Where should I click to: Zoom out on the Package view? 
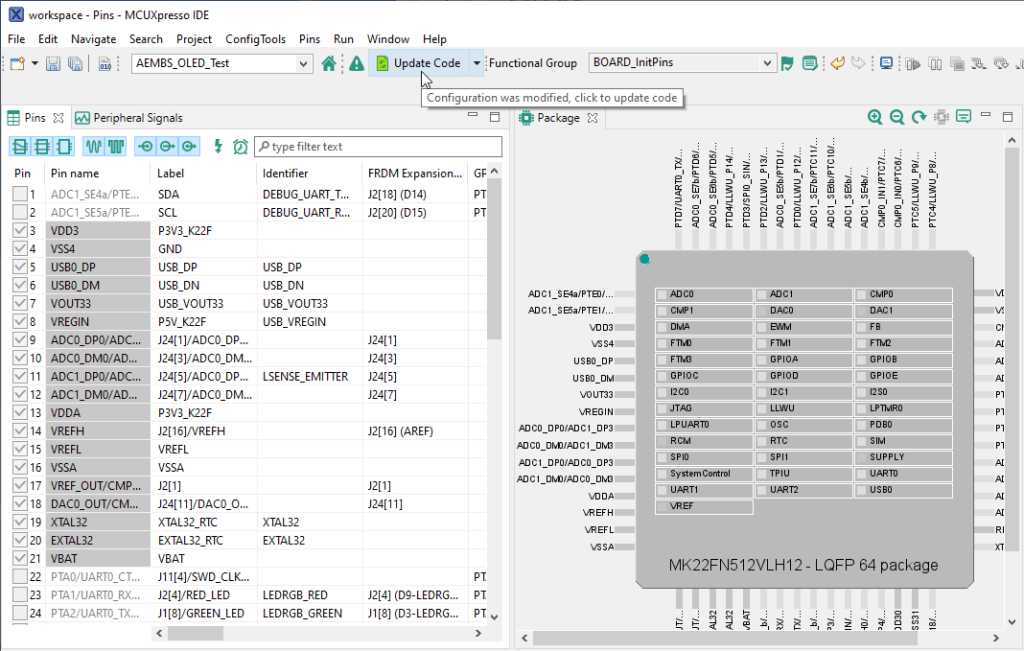tap(897, 117)
